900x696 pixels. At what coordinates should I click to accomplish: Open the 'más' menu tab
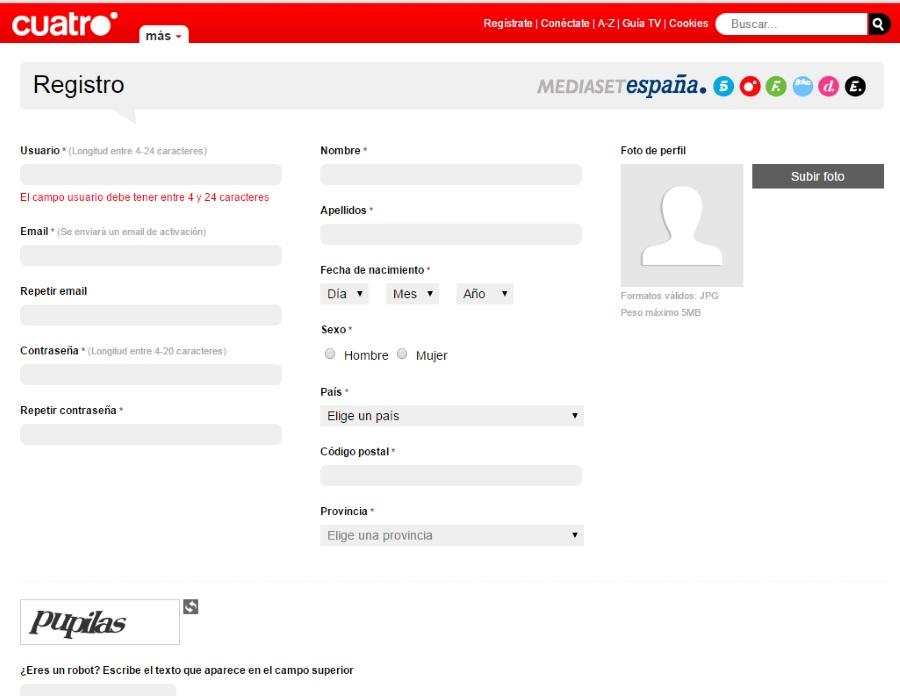(163, 36)
